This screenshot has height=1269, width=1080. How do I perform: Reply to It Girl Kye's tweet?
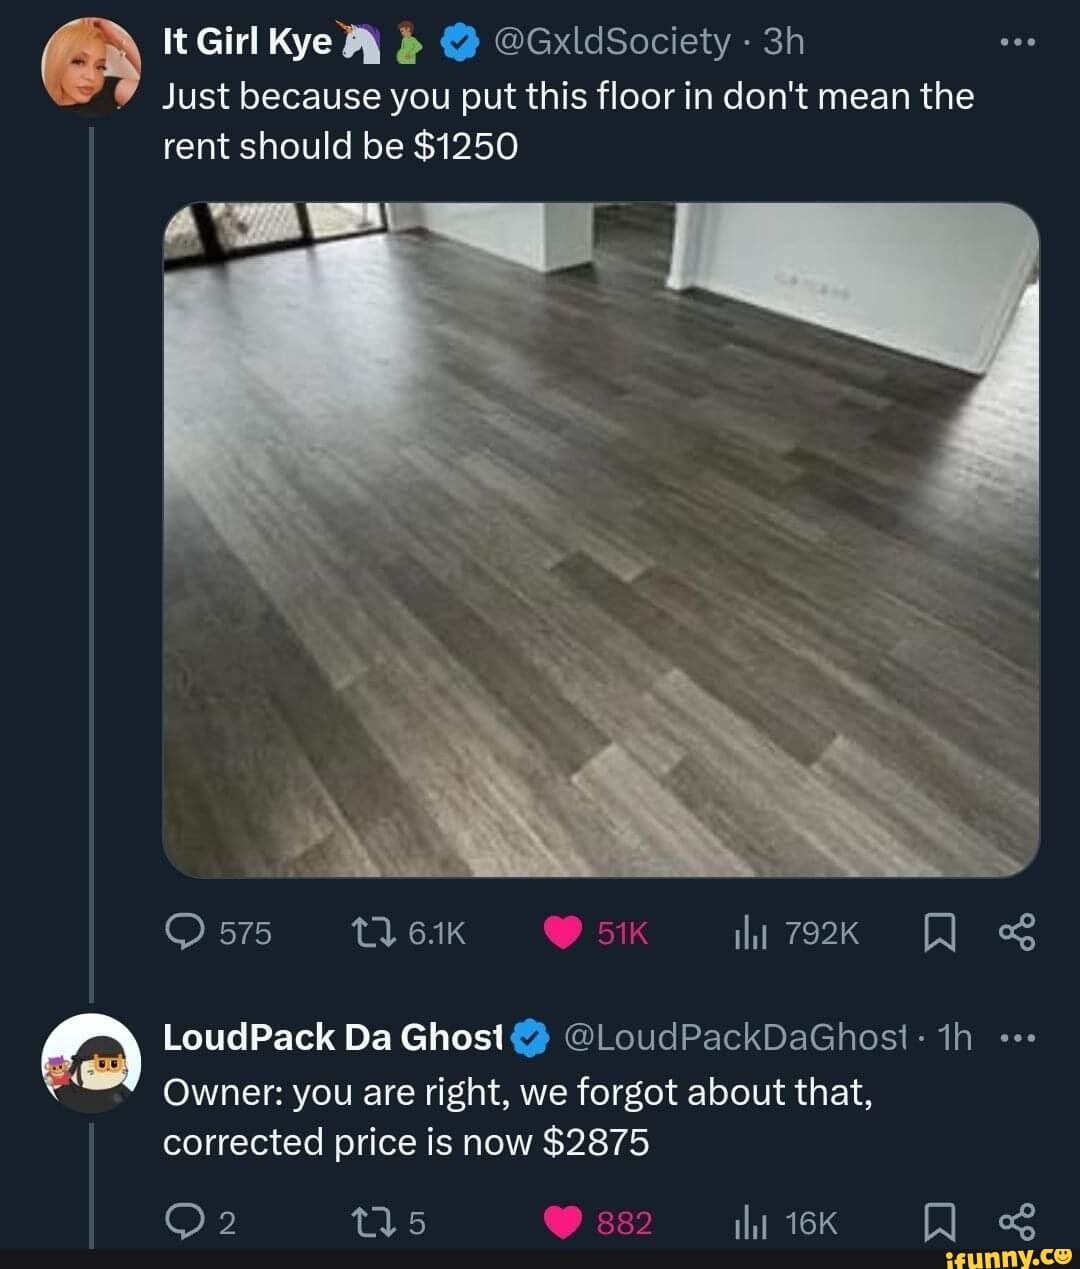click(183, 933)
